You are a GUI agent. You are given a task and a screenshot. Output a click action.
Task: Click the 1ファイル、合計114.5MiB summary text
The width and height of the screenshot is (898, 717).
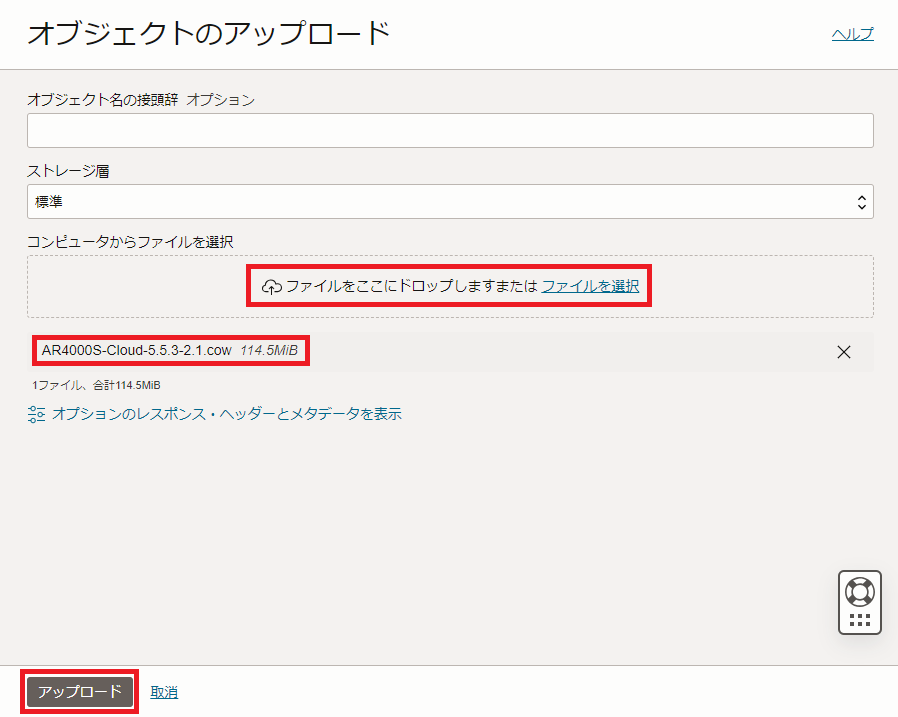(x=96, y=385)
